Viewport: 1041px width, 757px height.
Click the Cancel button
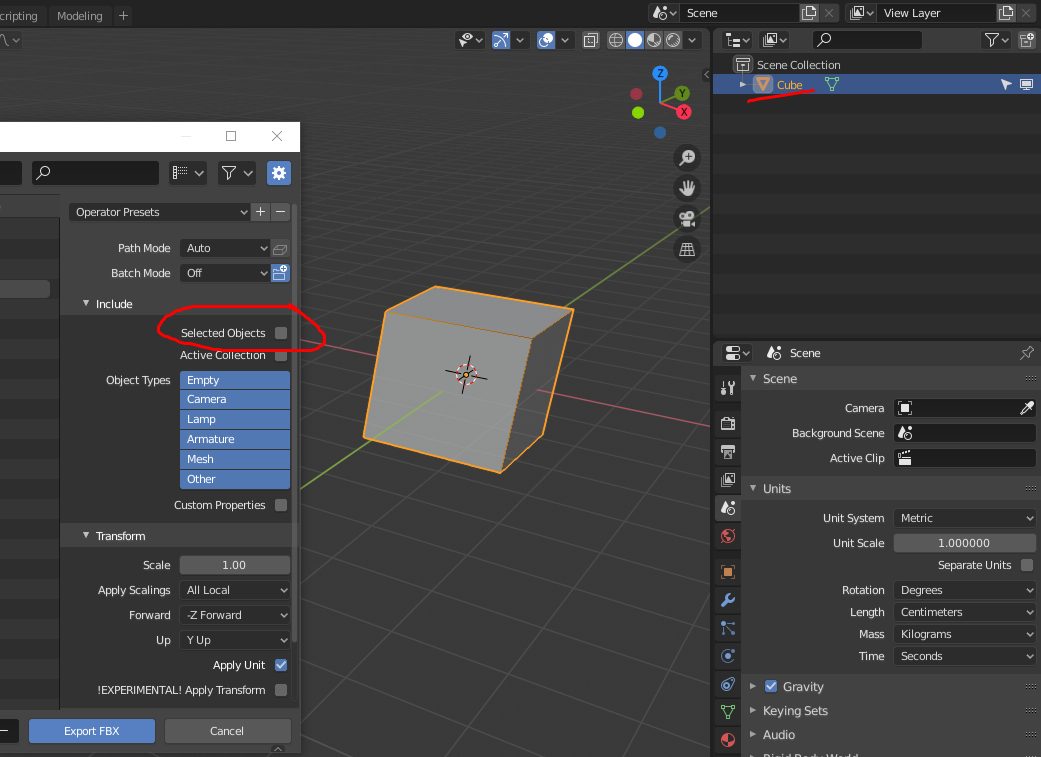tap(227, 731)
